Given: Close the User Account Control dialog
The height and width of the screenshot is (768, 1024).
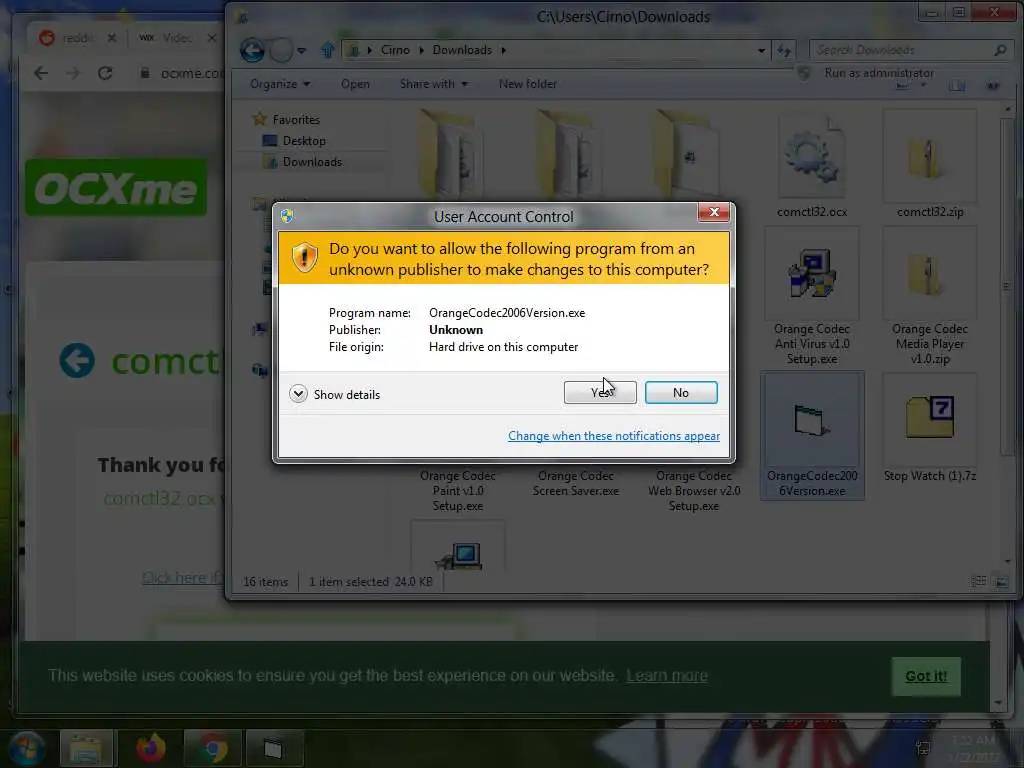Looking at the screenshot, I should 713,212.
